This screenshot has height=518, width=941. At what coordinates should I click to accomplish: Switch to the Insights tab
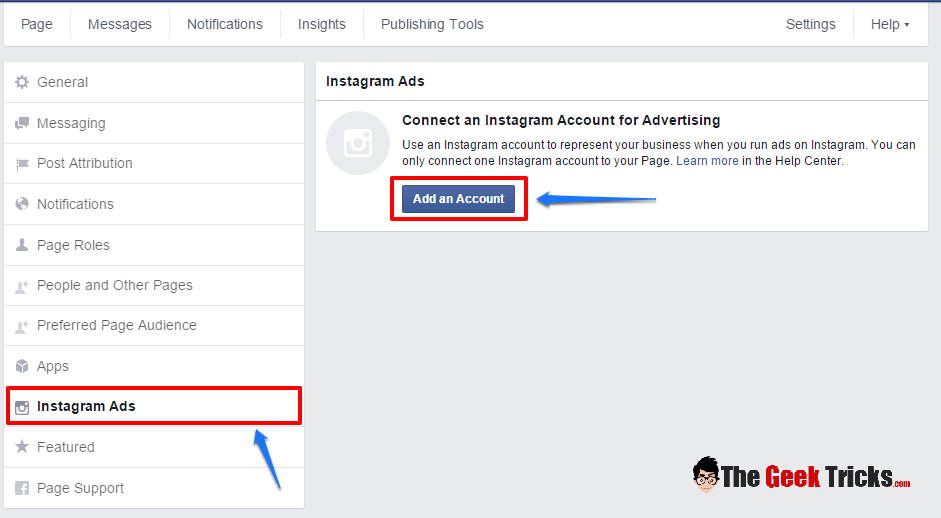click(x=322, y=24)
